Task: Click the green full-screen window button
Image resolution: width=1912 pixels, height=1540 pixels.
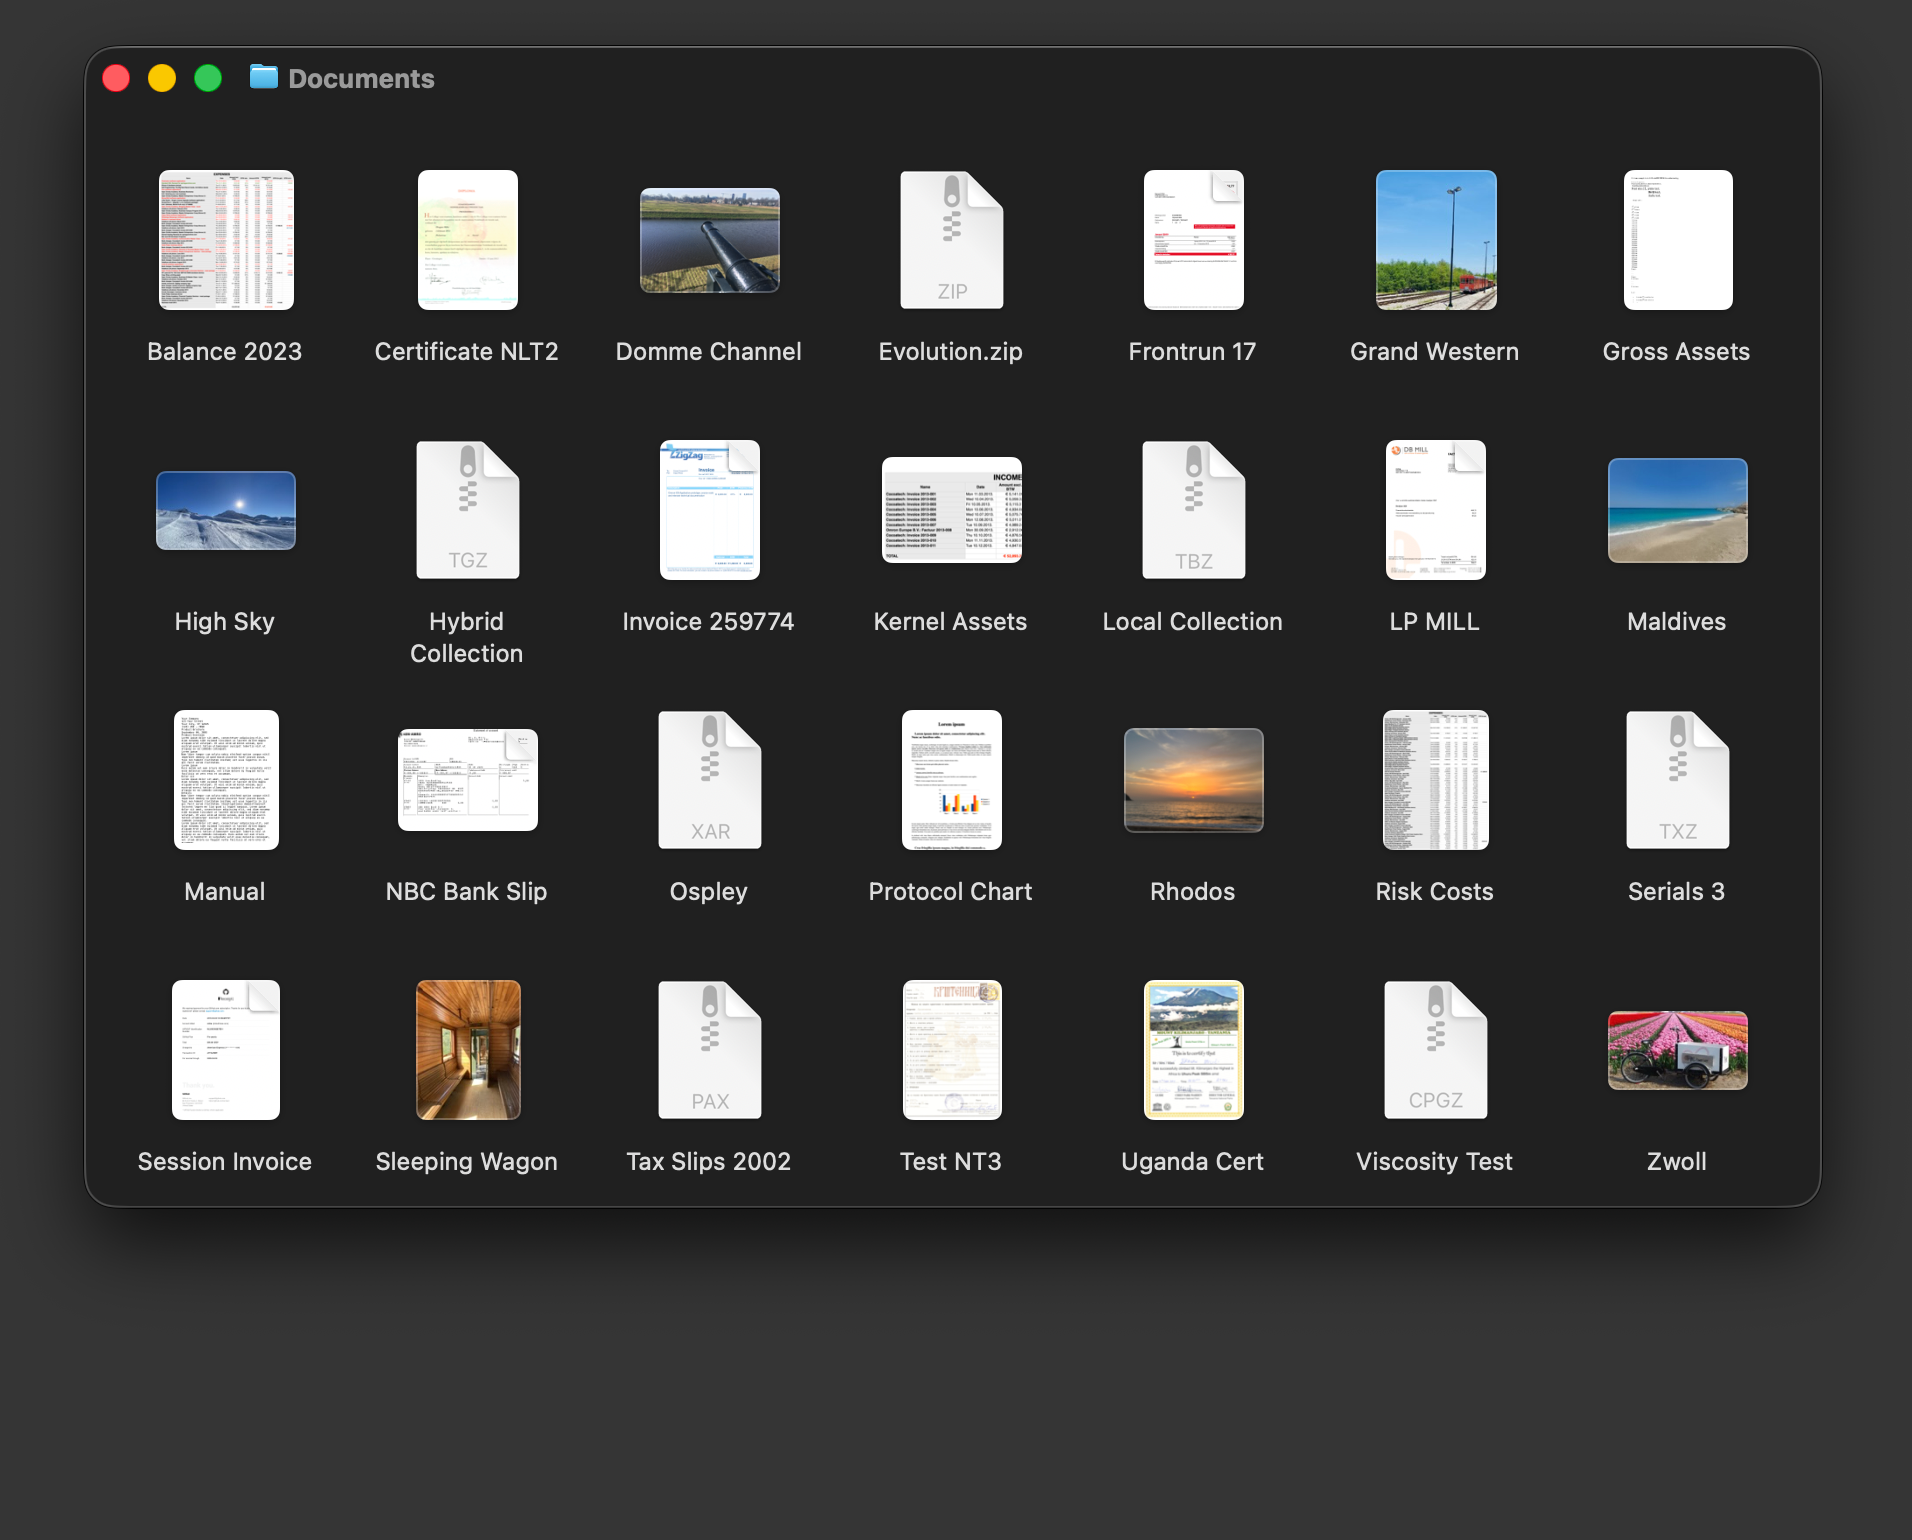Action: tap(208, 78)
